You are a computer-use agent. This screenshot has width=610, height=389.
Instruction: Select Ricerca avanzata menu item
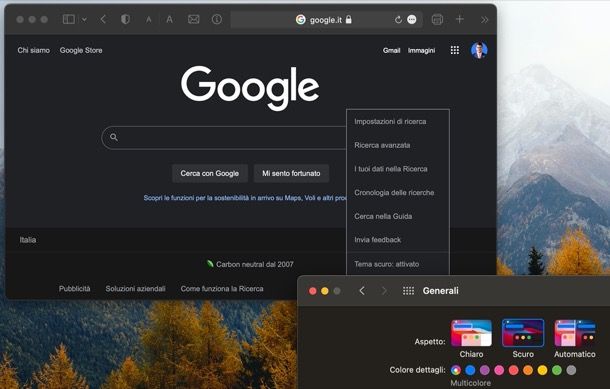click(x=382, y=145)
